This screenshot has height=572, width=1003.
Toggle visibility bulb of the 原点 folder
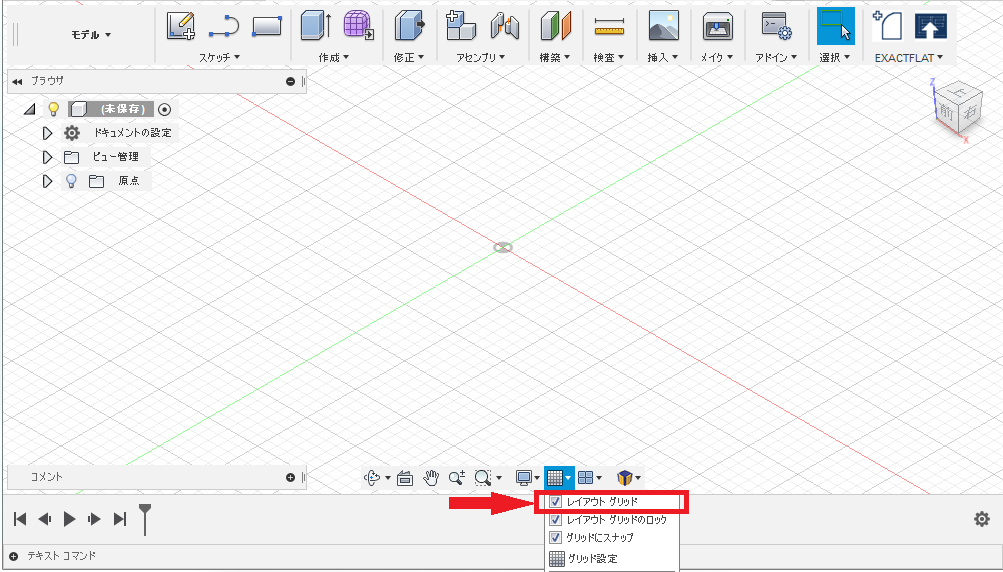pyautogui.click(x=72, y=181)
